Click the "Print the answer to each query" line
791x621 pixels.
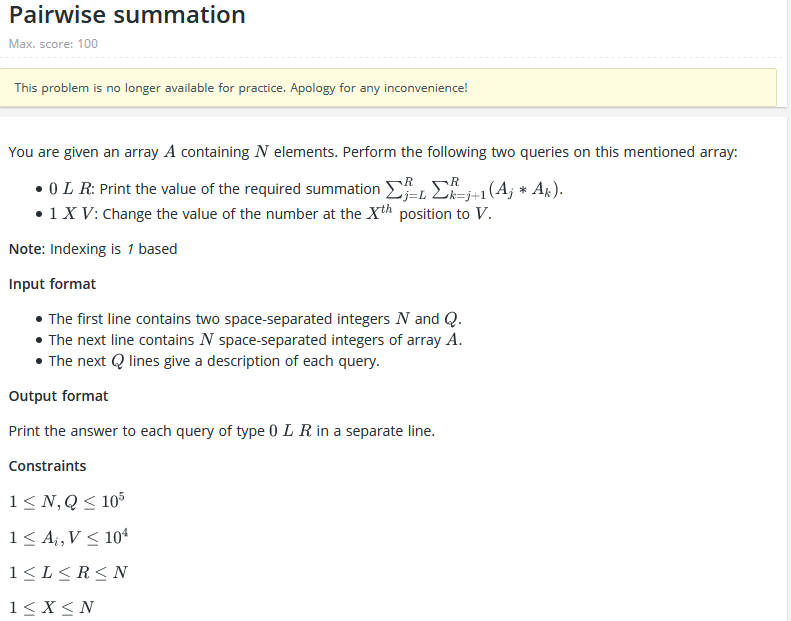click(x=221, y=431)
